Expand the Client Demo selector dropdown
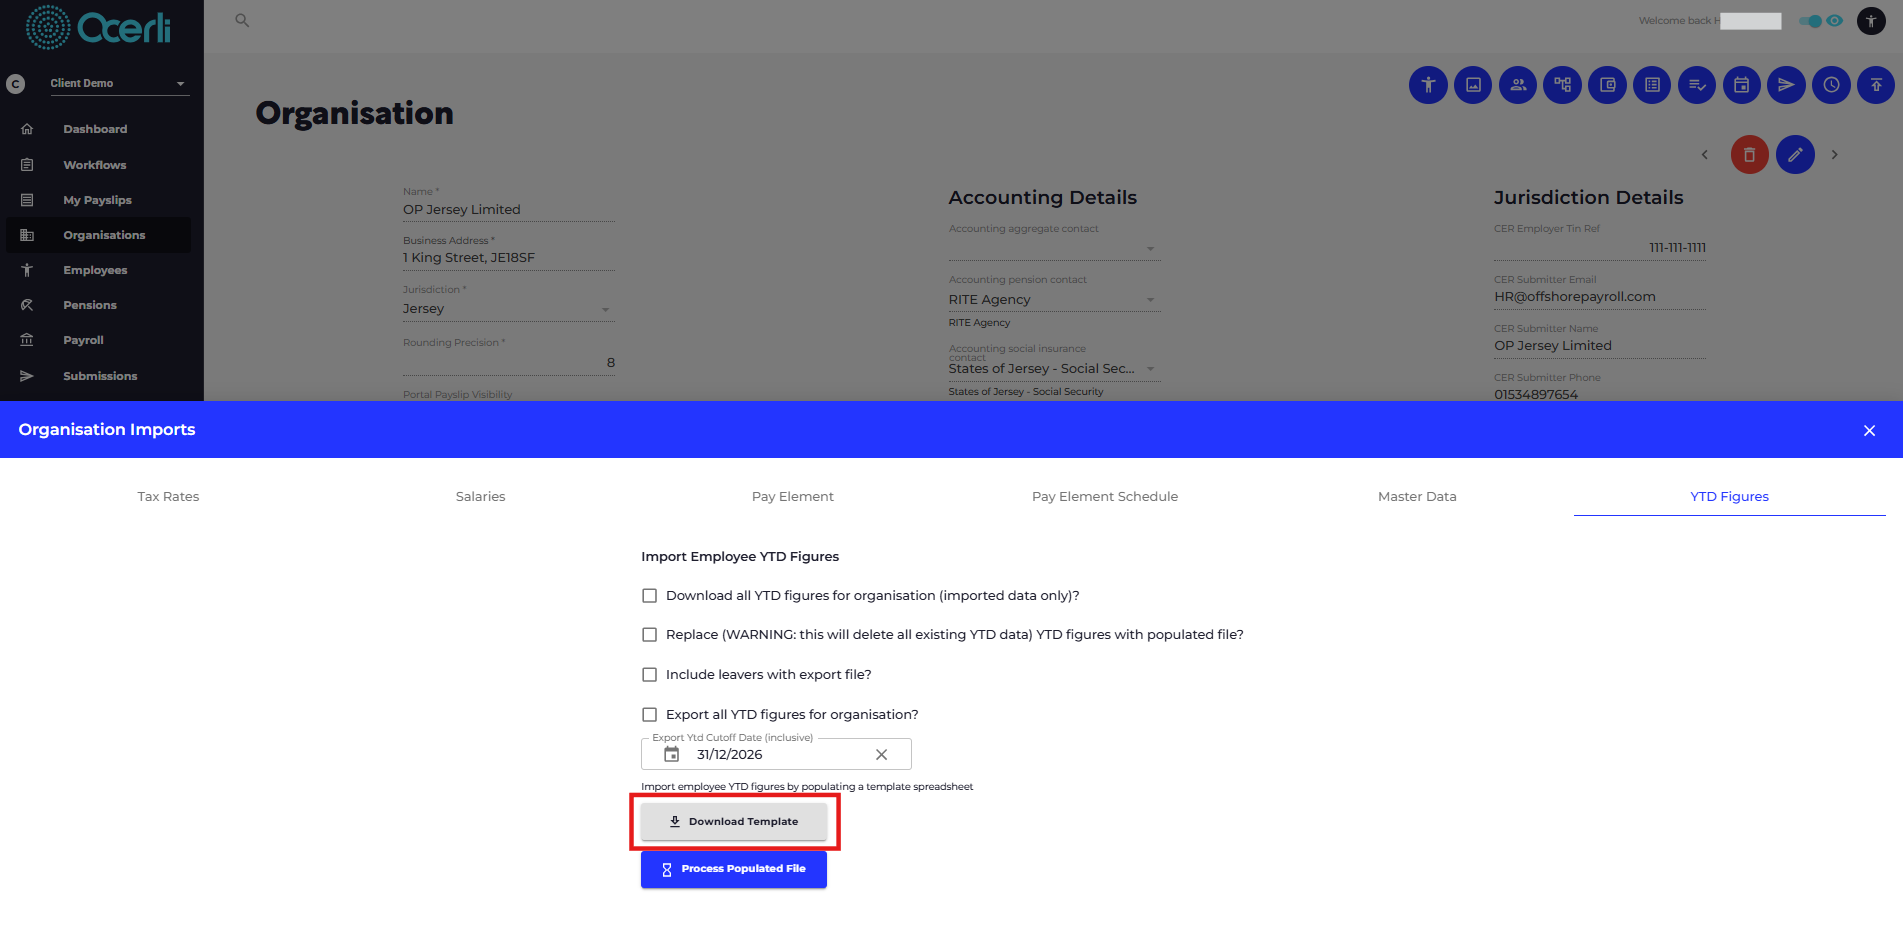The width and height of the screenshot is (1903, 931). 119,84
